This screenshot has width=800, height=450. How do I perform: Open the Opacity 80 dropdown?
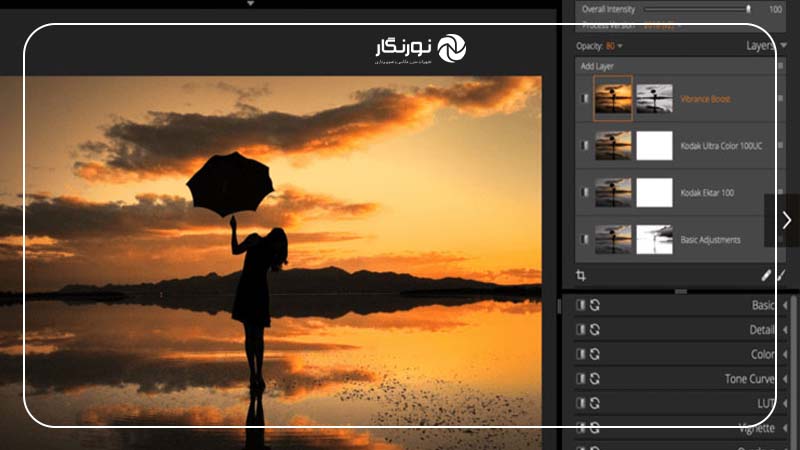coord(614,46)
